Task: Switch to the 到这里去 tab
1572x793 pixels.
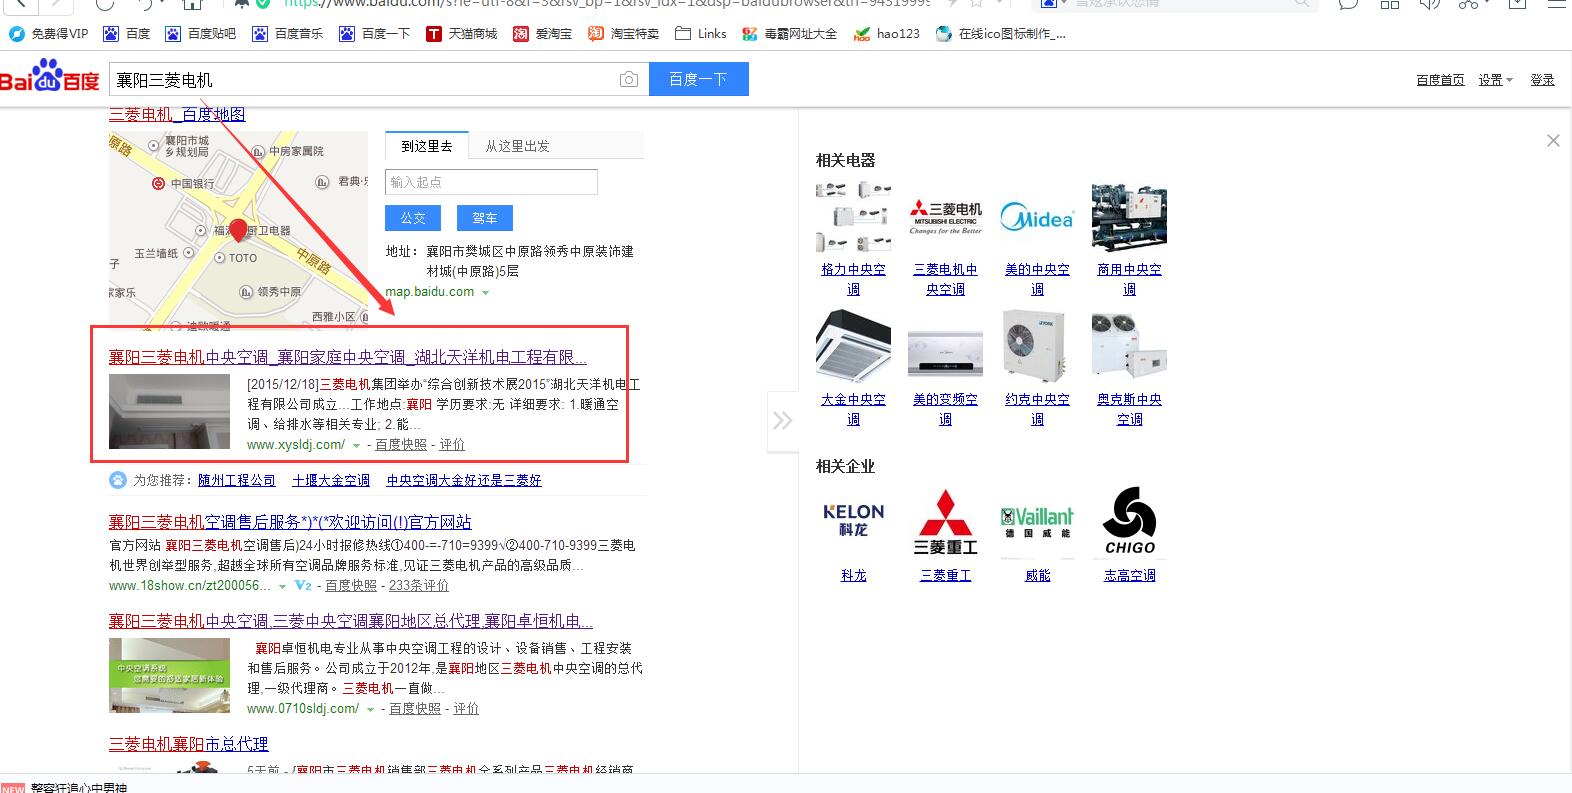Action: click(x=427, y=146)
